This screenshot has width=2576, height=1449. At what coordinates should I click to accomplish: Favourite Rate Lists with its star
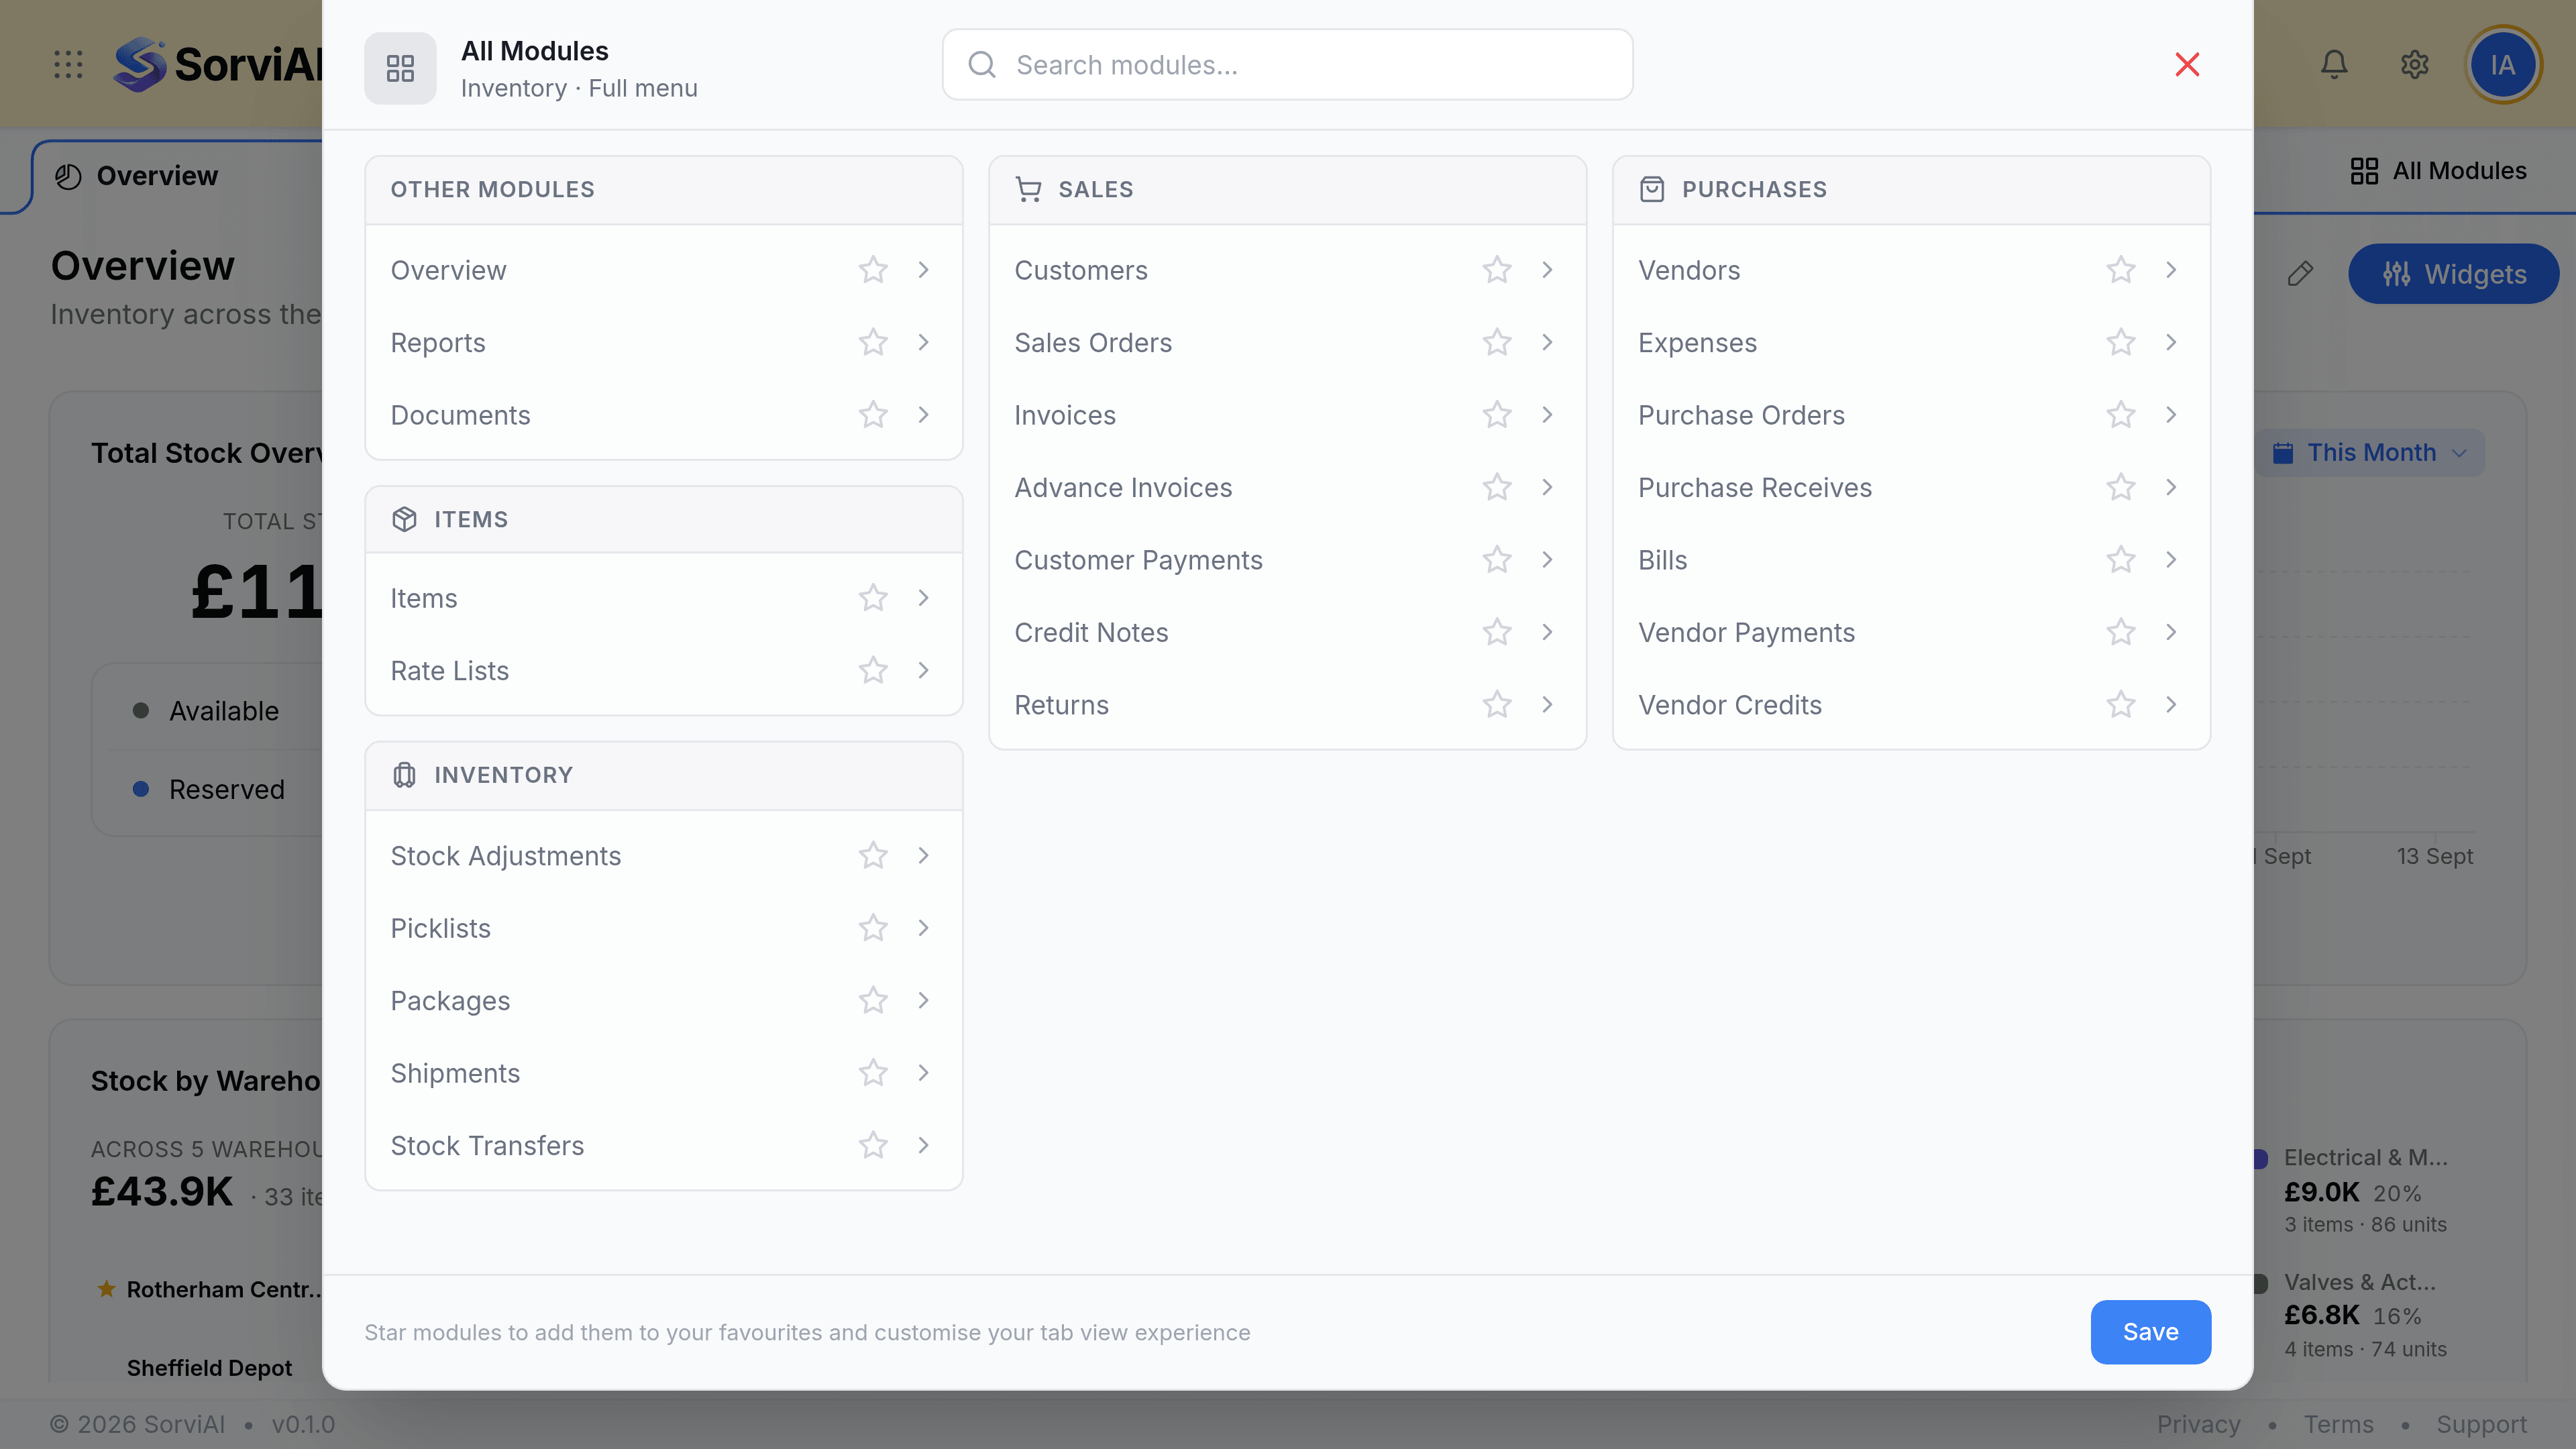click(x=873, y=670)
